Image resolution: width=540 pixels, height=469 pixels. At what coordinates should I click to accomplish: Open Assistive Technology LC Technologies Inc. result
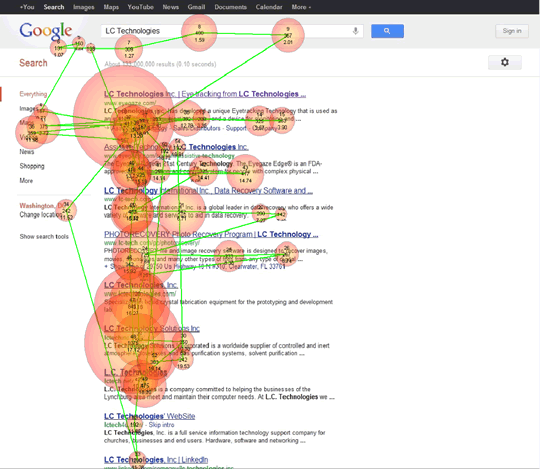tap(176, 147)
